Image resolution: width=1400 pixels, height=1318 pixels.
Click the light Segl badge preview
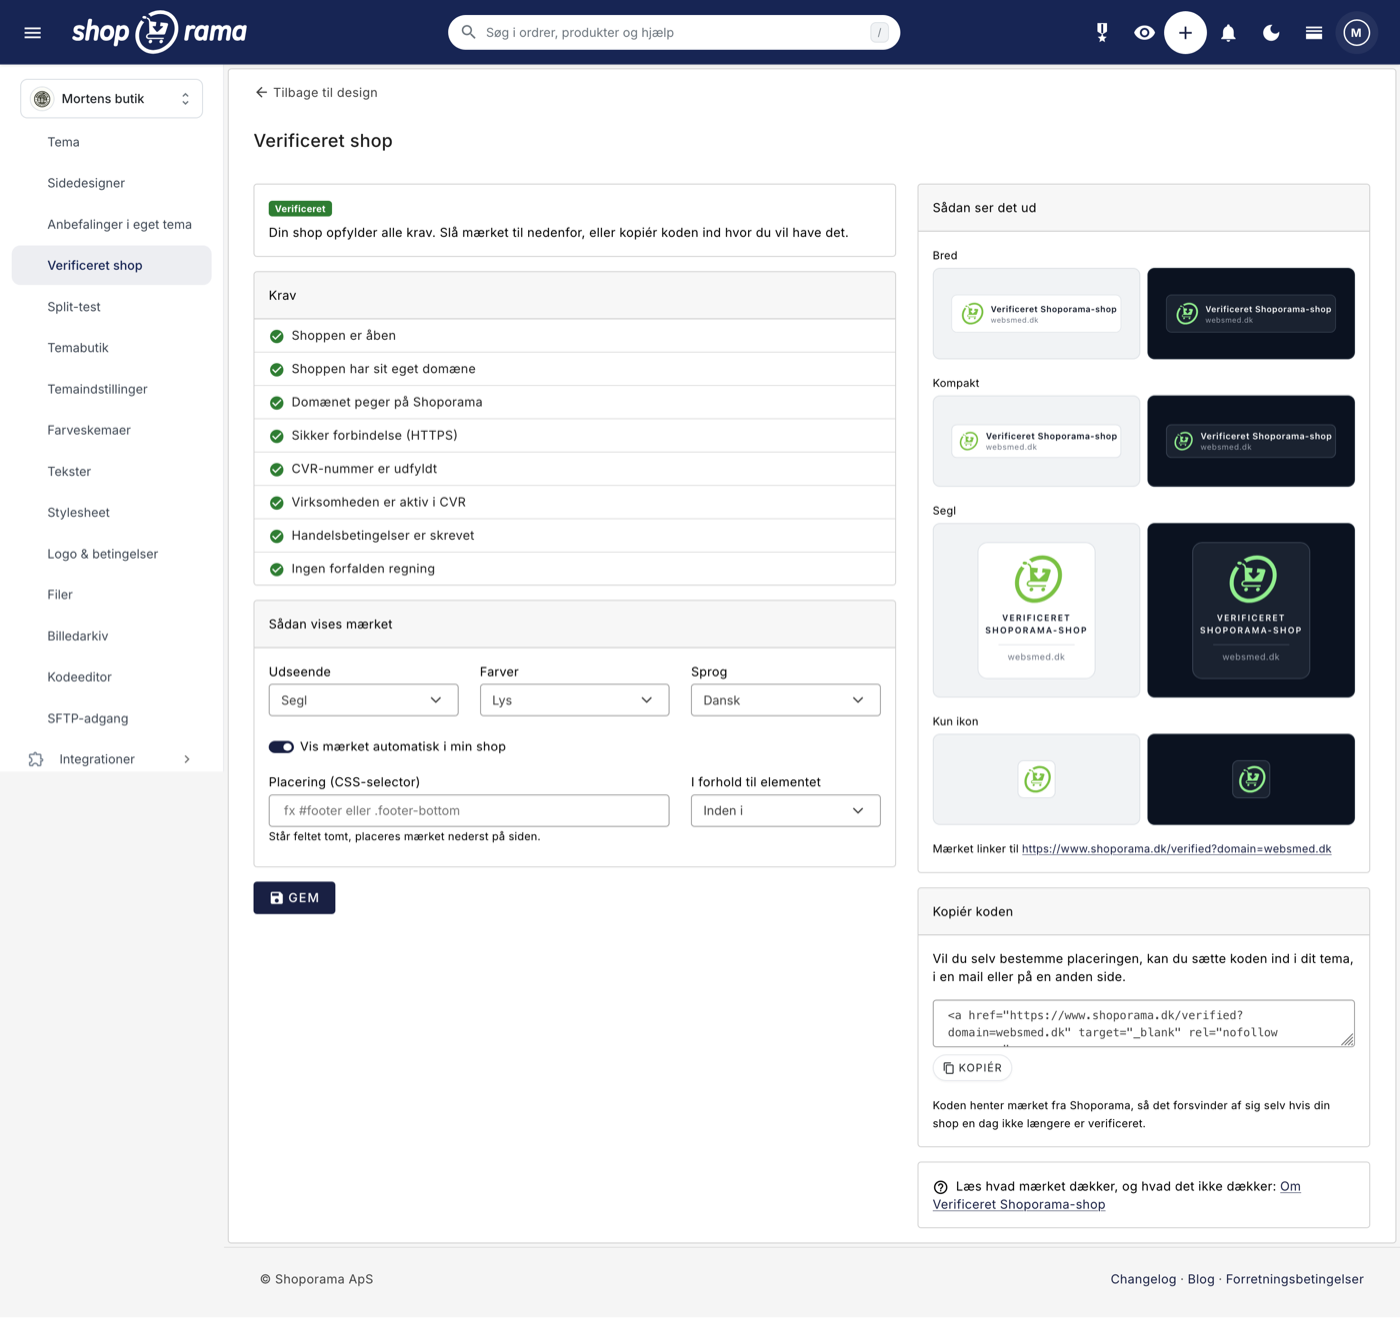click(1036, 610)
